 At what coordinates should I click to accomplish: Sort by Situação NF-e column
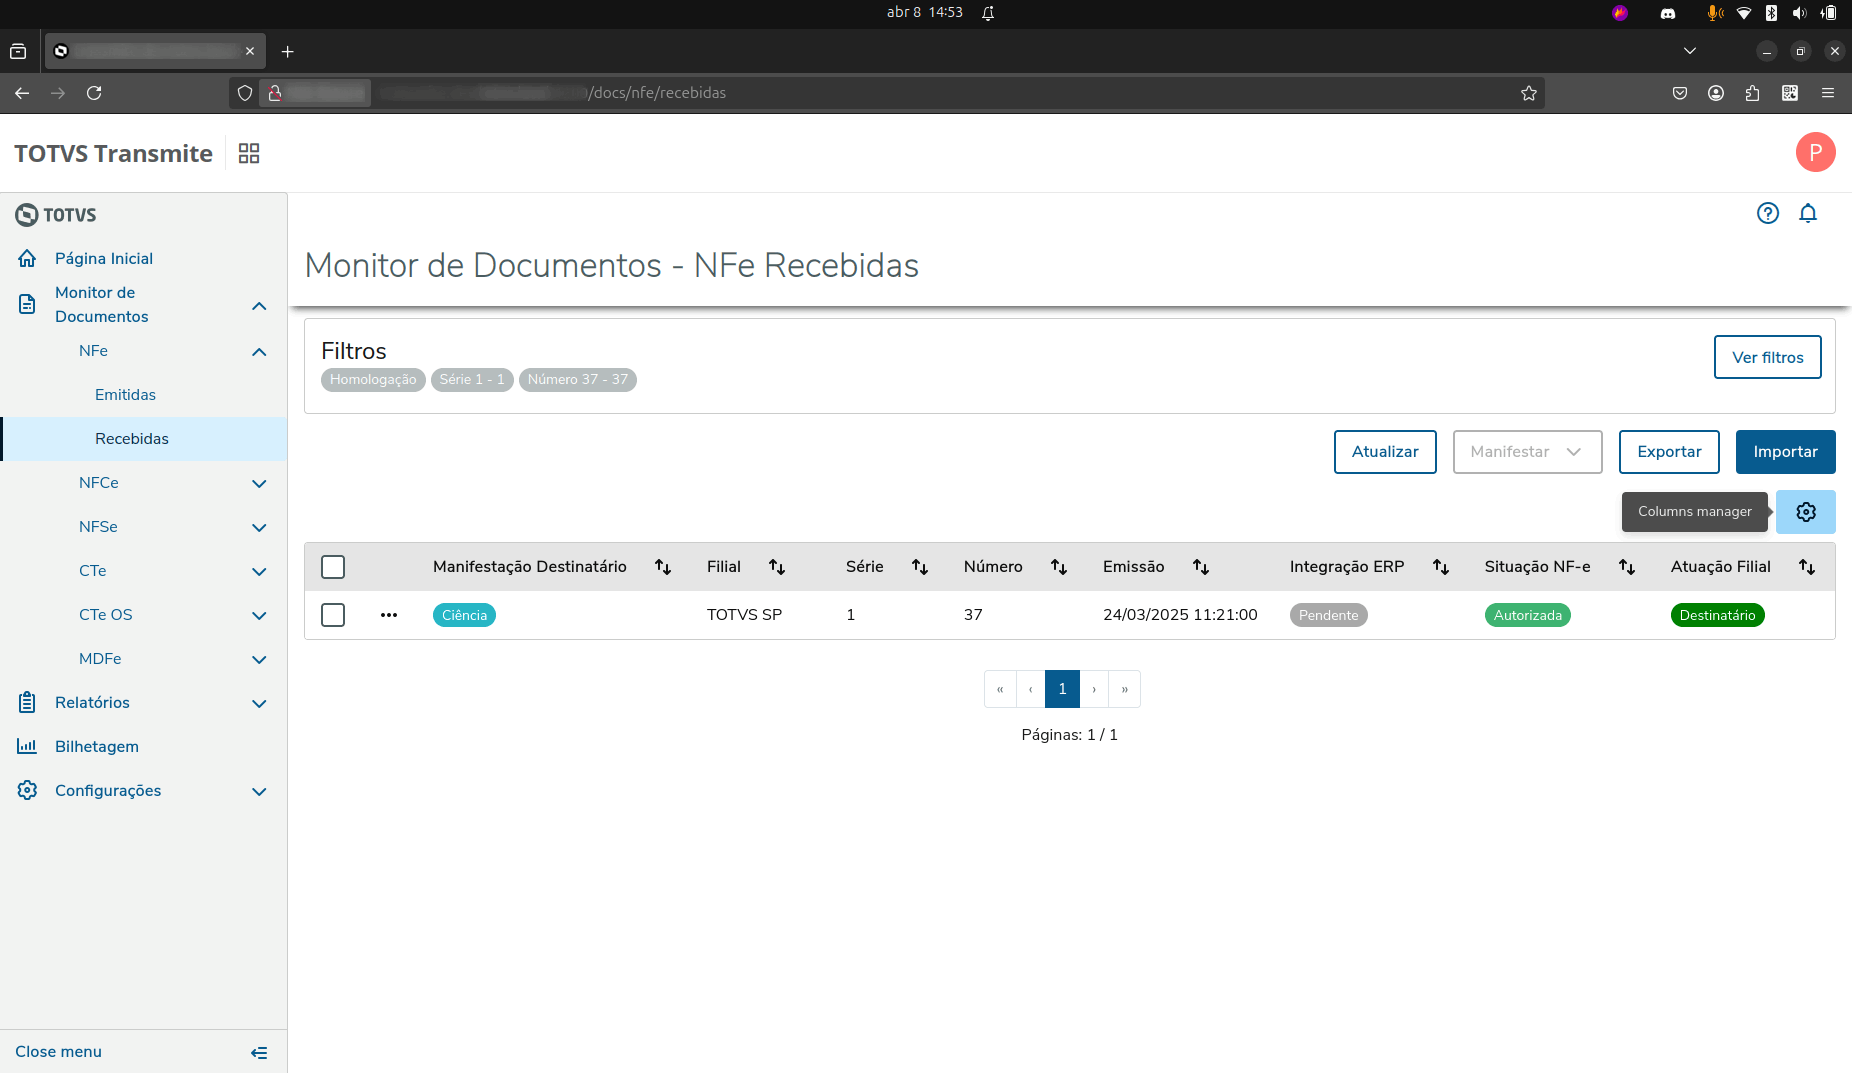point(1627,567)
